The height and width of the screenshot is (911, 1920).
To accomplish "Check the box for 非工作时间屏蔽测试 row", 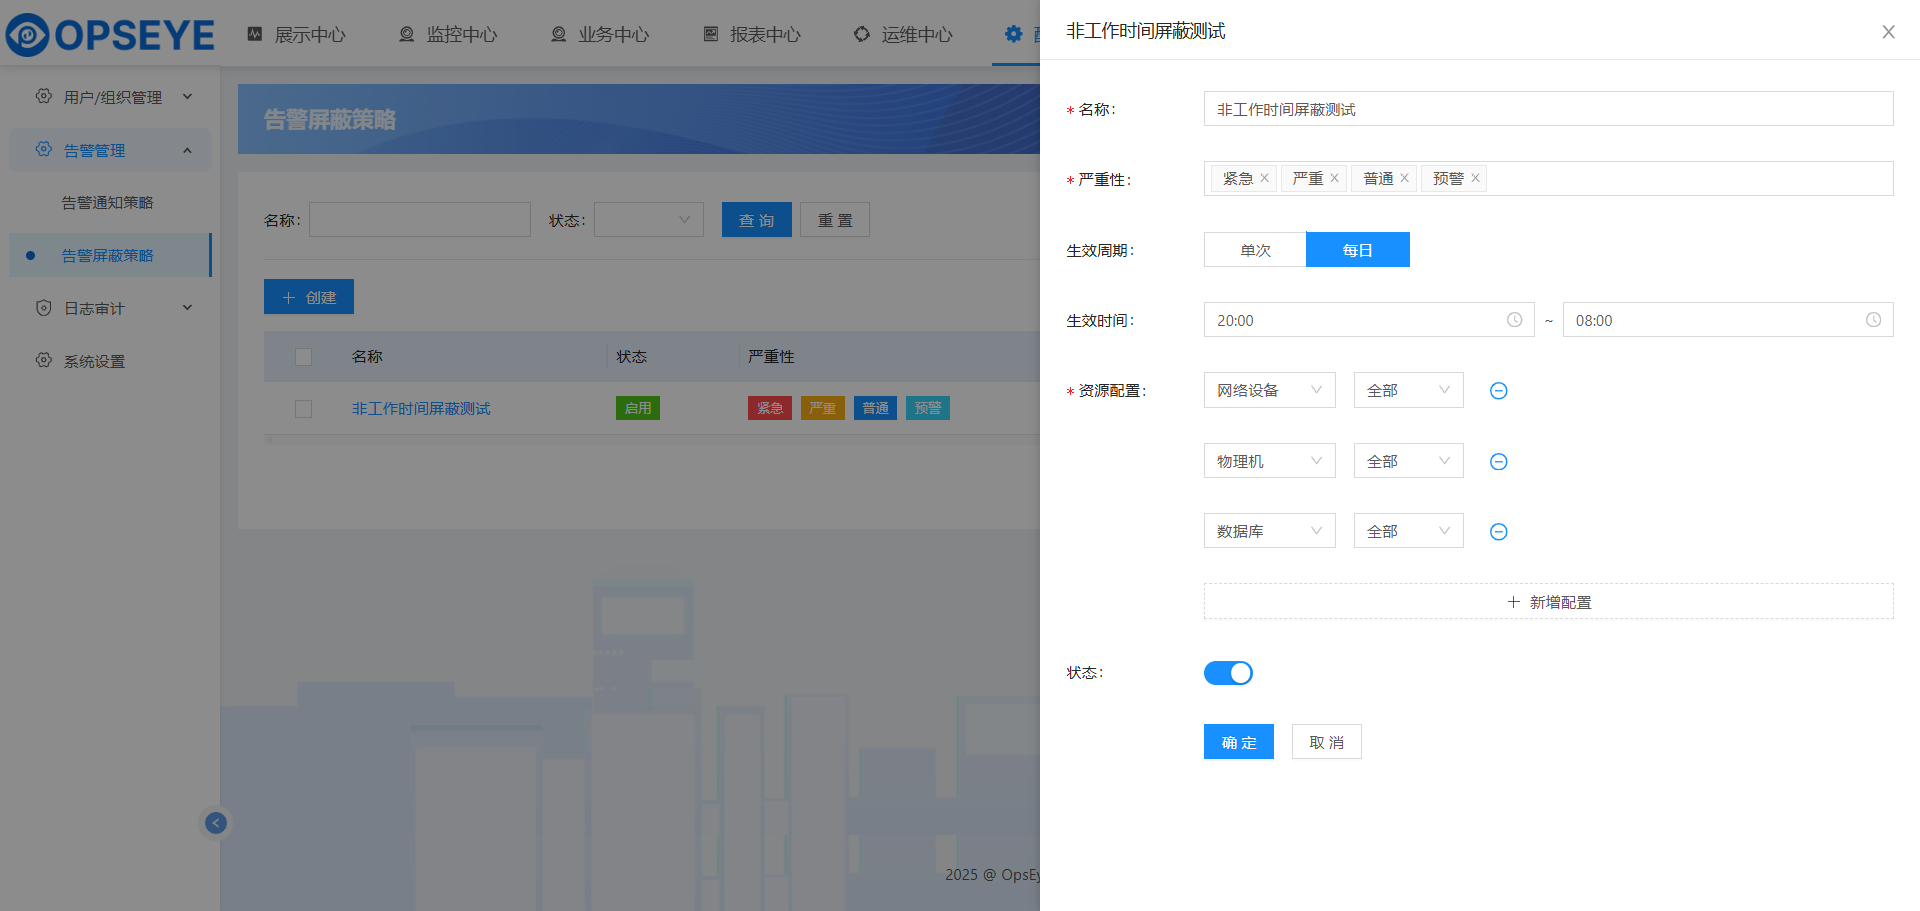I will click(x=304, y=409).
